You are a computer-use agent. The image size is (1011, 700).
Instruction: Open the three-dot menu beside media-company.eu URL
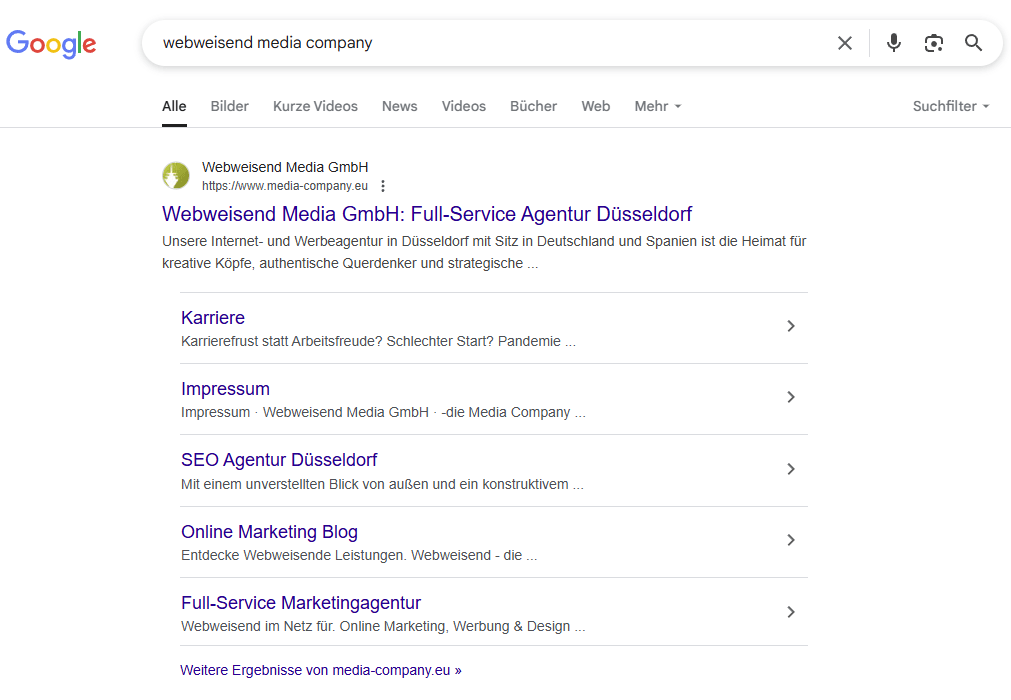click(383, 186)
